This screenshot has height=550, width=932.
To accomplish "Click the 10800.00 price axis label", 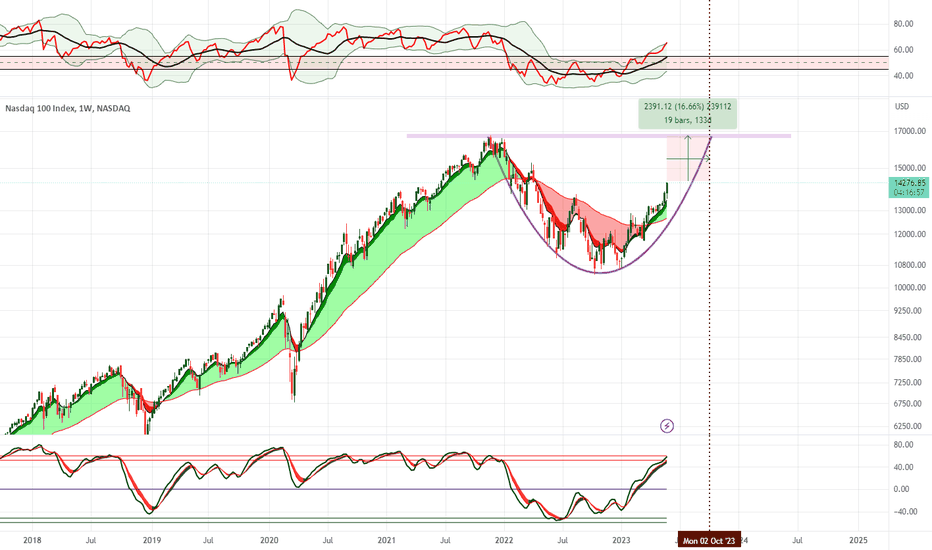I will pos(909,265).
